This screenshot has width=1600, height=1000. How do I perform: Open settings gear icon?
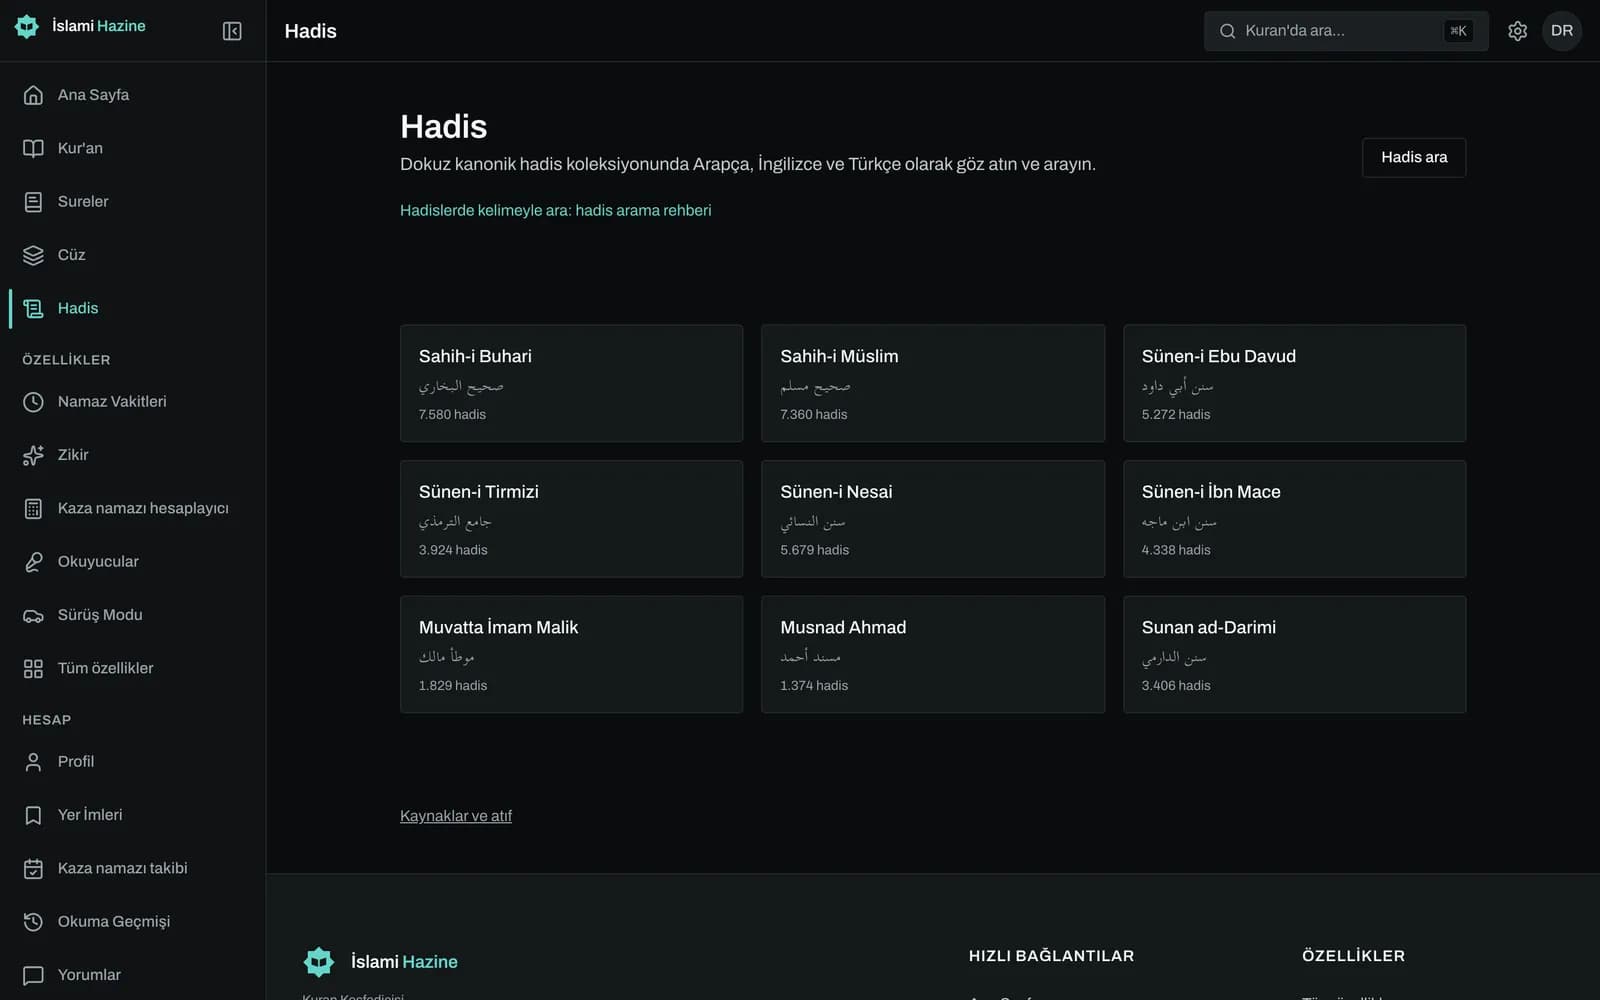(1517, 31)
